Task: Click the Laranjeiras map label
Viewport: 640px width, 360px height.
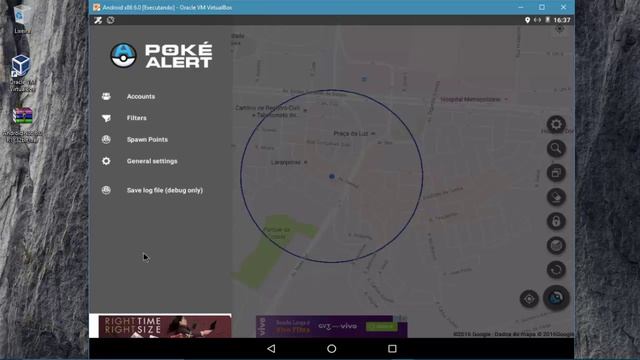Action: [286, 162]
